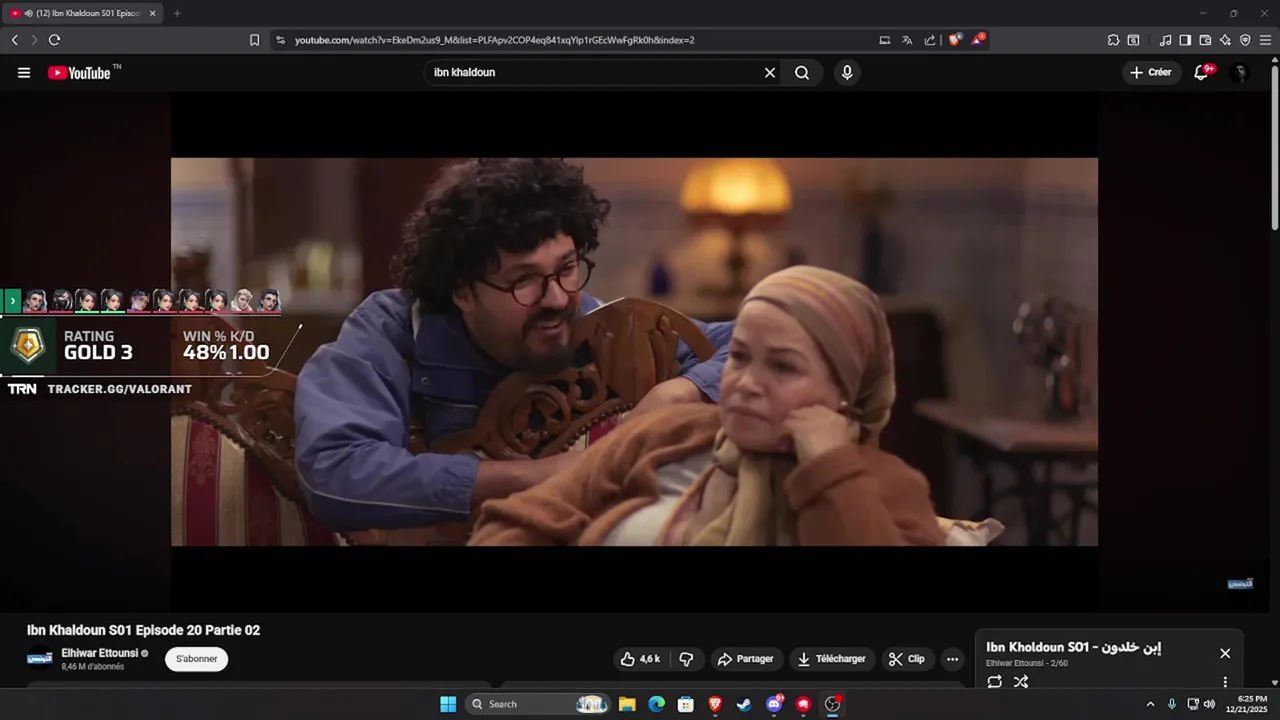Expand the tracker overlay green arrow
This screenshot has height=720, width=1280.
pyautogui.click(x=12, y=300)
